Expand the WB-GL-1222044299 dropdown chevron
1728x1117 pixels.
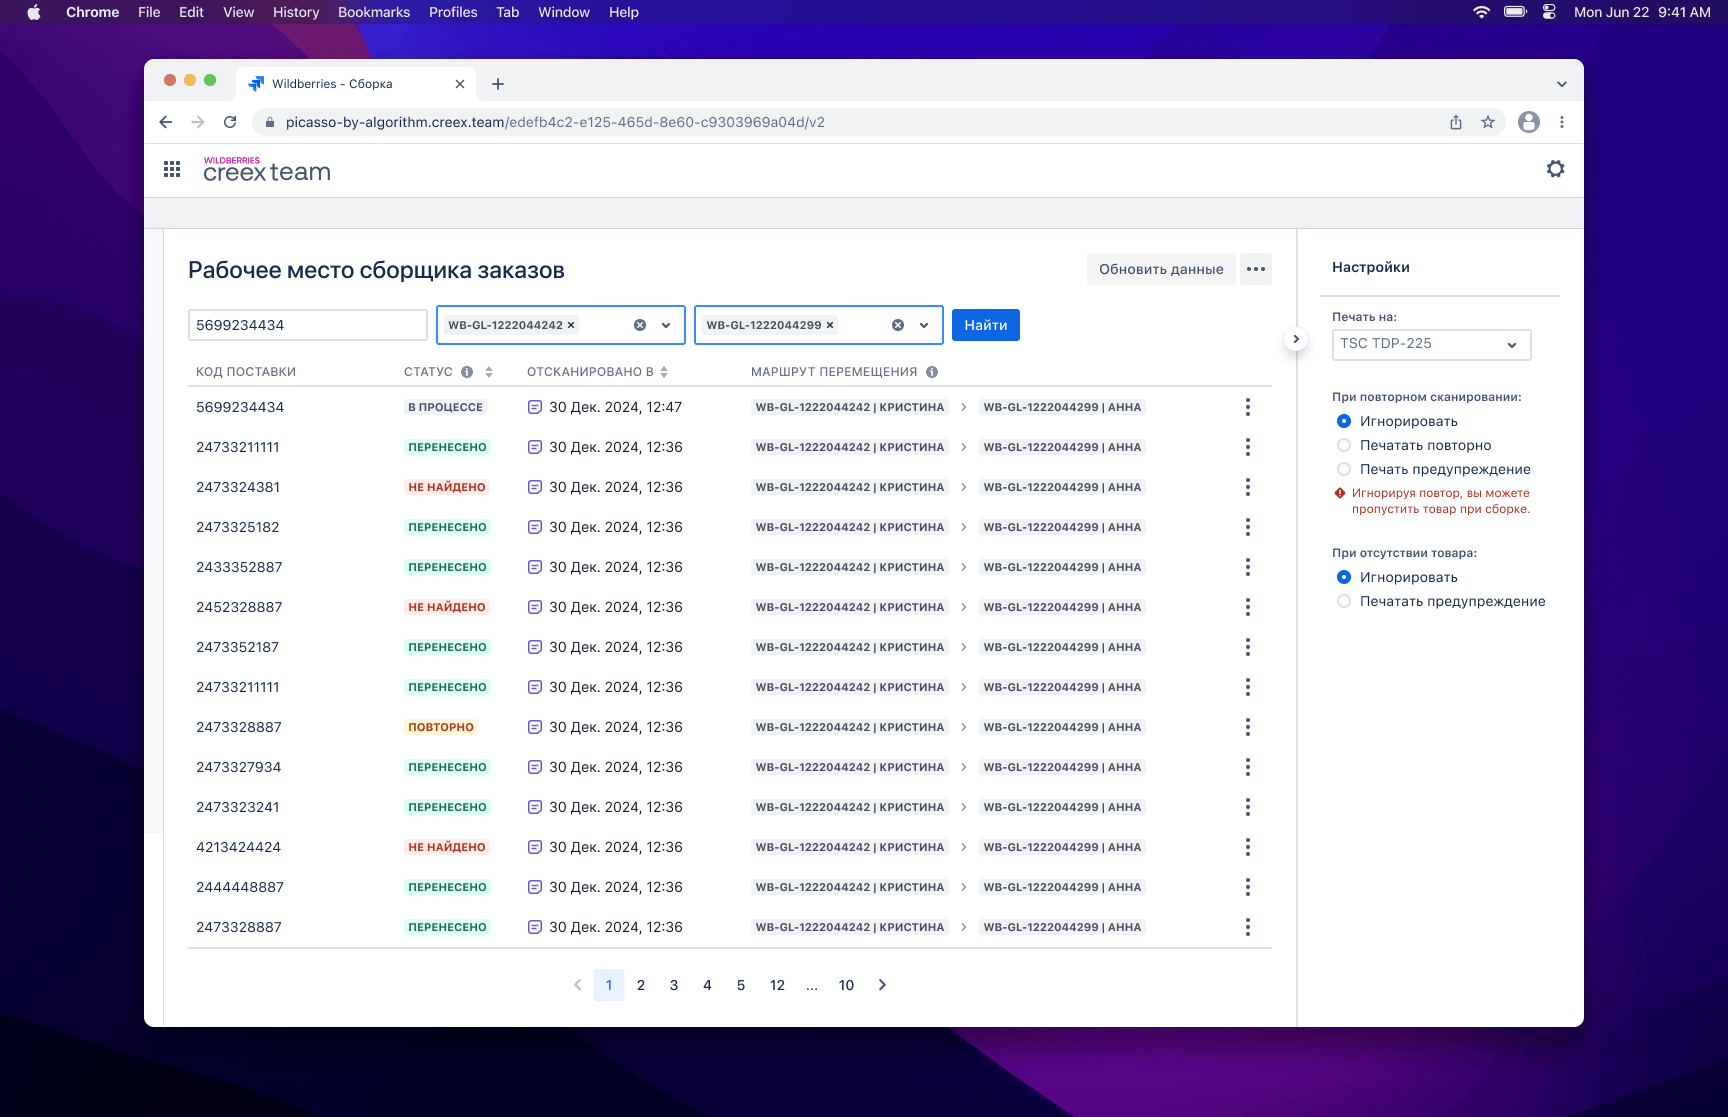coord(924,325)
